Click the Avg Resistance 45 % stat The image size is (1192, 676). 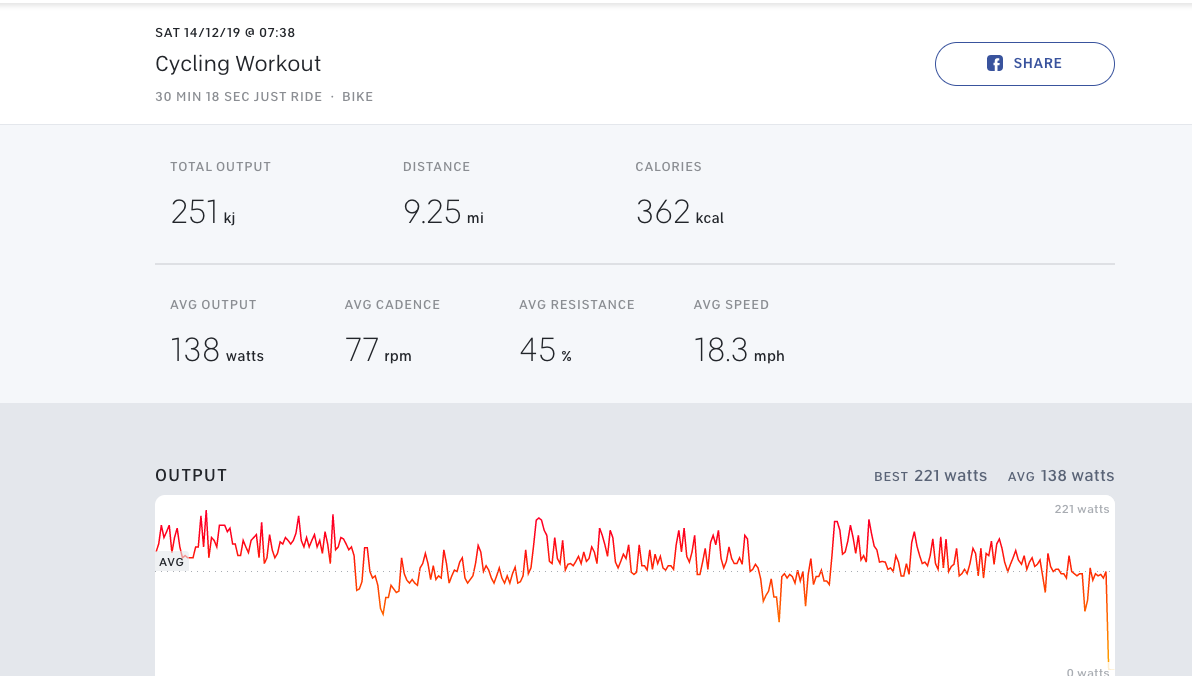coord(545,350)
